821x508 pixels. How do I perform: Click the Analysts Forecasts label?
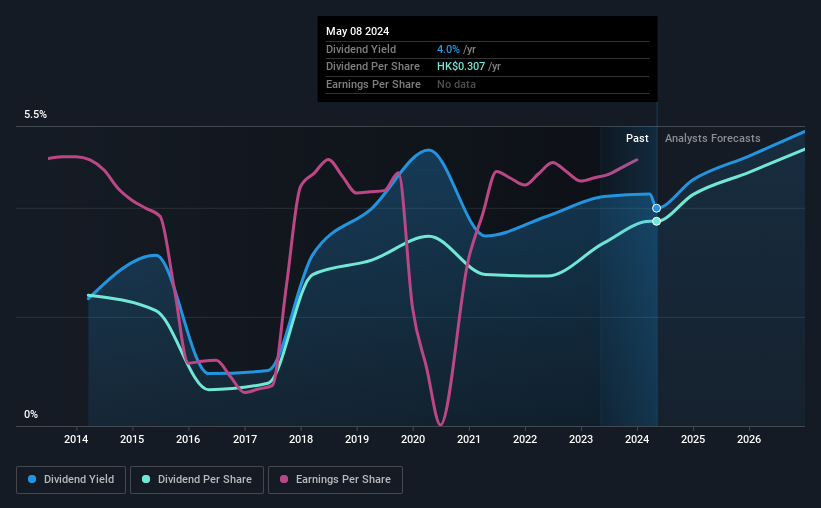713,138
